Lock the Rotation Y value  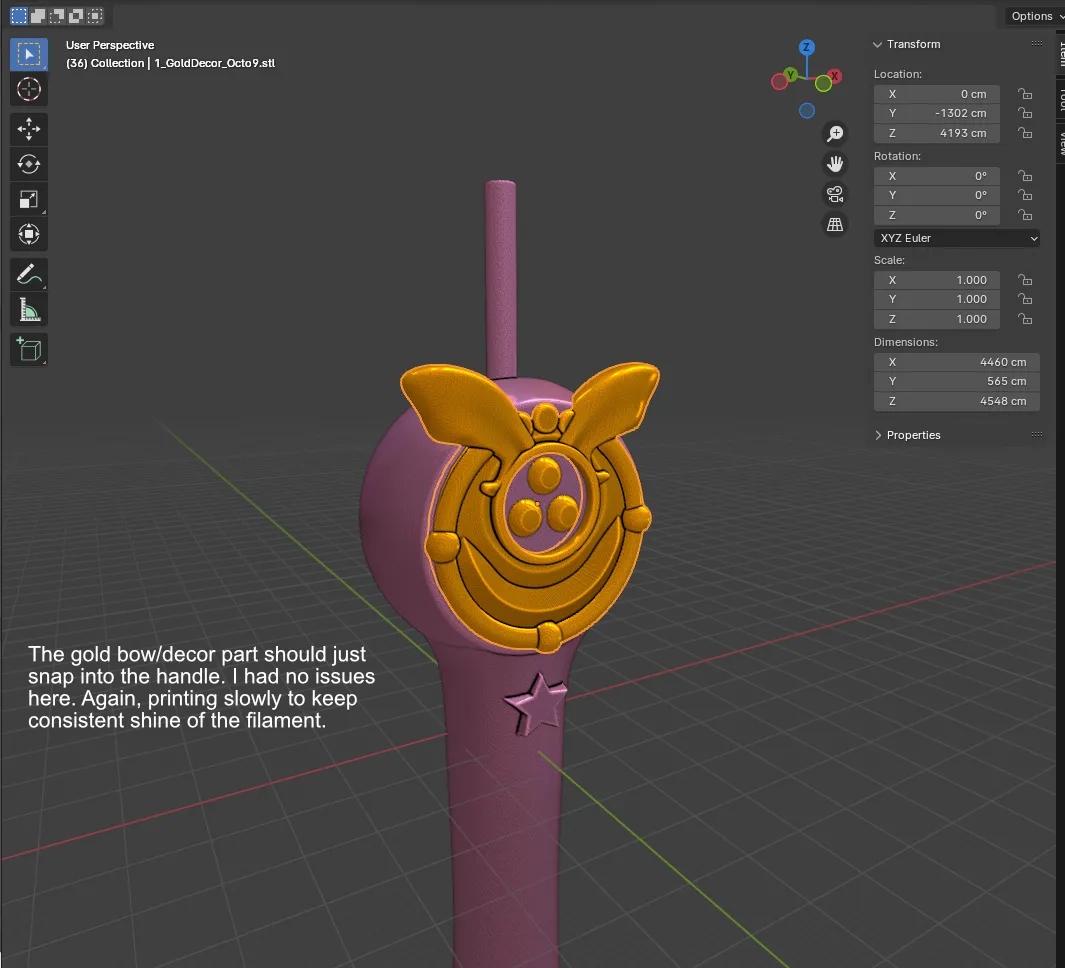[1025, 195]
